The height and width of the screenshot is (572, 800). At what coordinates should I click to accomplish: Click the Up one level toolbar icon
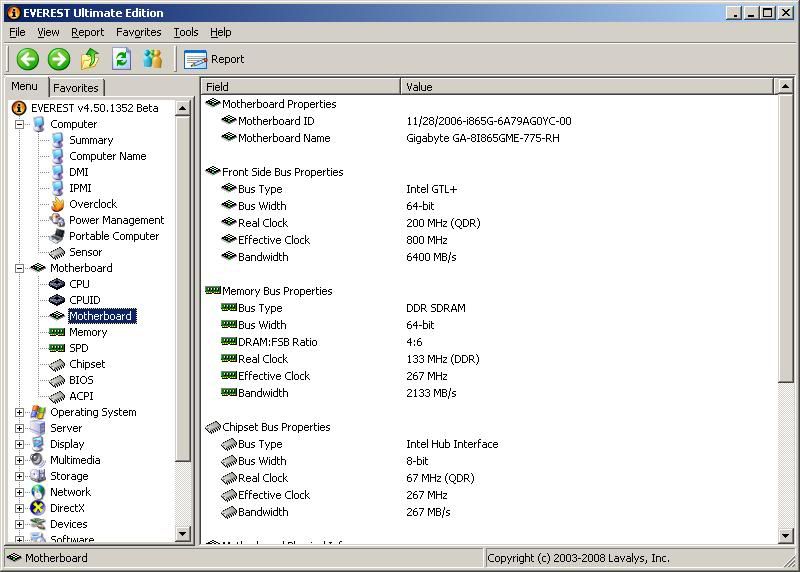(90, 59)
